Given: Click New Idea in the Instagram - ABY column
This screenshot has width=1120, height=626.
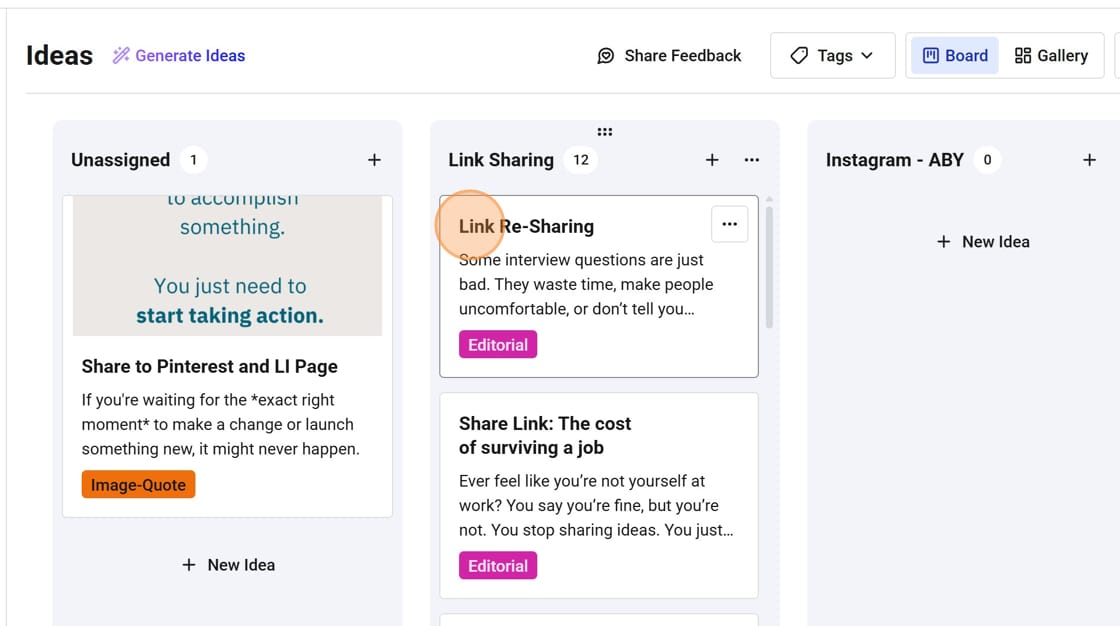Looking at the screenshot, I should coord(983,241).
